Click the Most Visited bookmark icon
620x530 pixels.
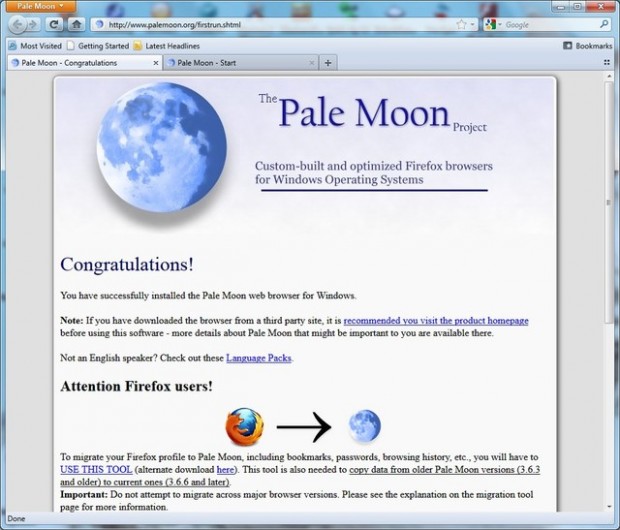pyautogui.click(x=13, y=46)
